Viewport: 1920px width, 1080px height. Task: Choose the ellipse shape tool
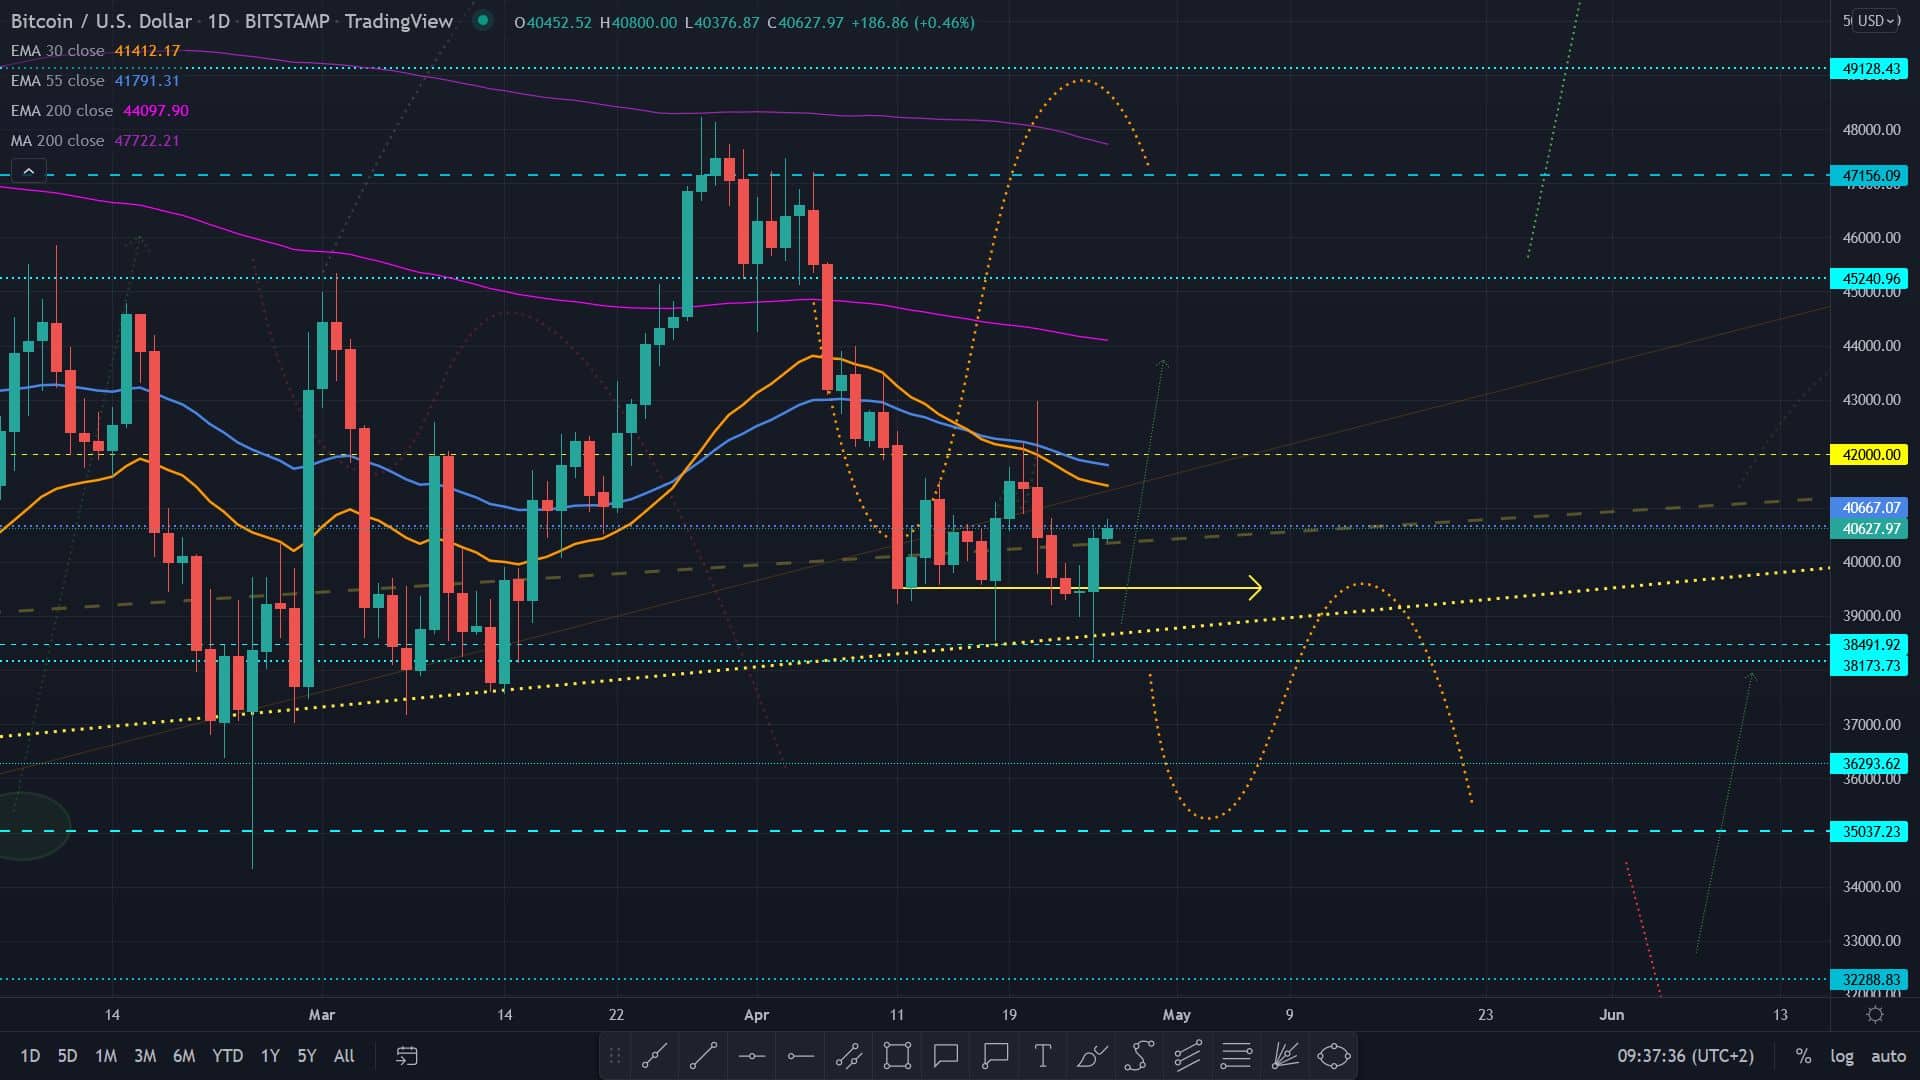coord(1334,1055)
